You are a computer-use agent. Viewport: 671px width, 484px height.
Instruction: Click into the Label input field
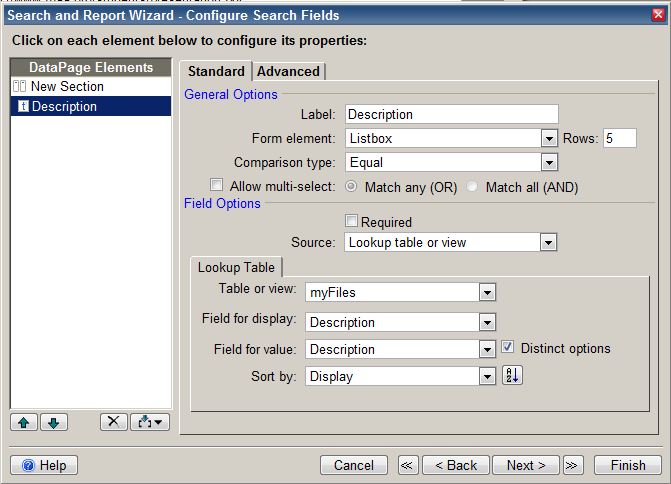click(x=451, y=114)
